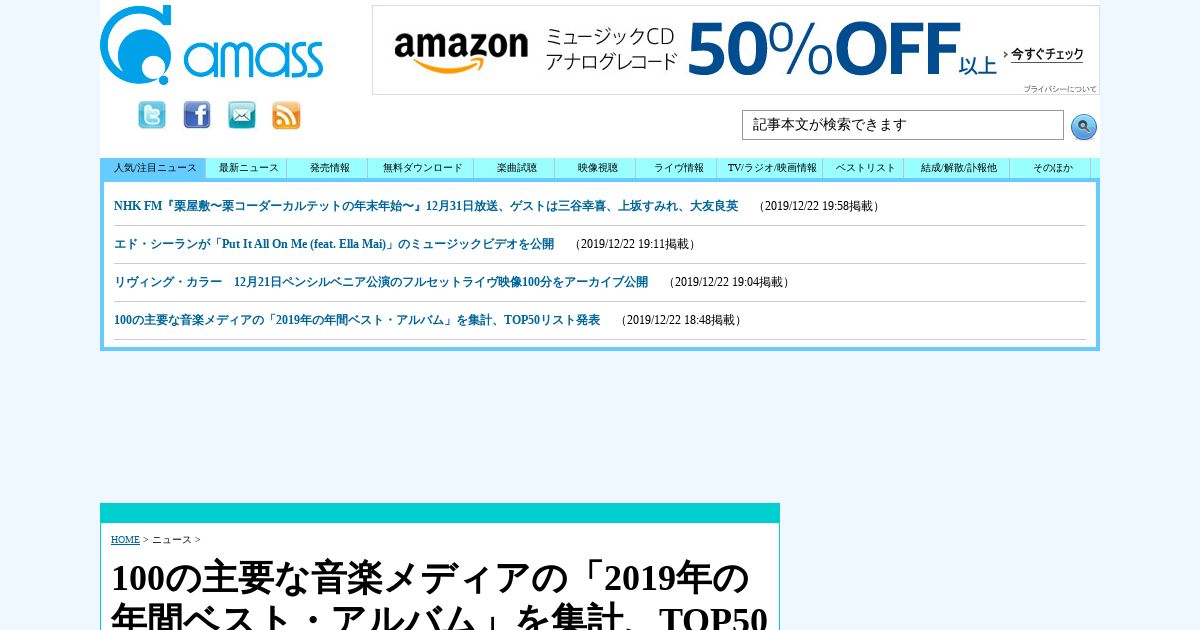Click the blue search magnifier button
The width and height of the screenshot is (1200, 630).
tap(1084, 127)
